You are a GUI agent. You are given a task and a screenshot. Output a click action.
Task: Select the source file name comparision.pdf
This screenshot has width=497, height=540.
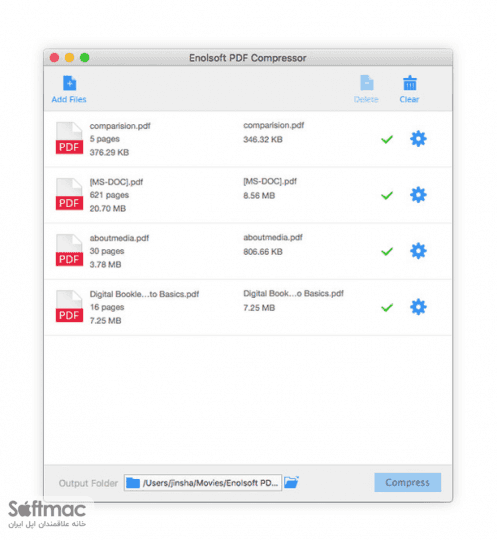click(x=120, y=126)
